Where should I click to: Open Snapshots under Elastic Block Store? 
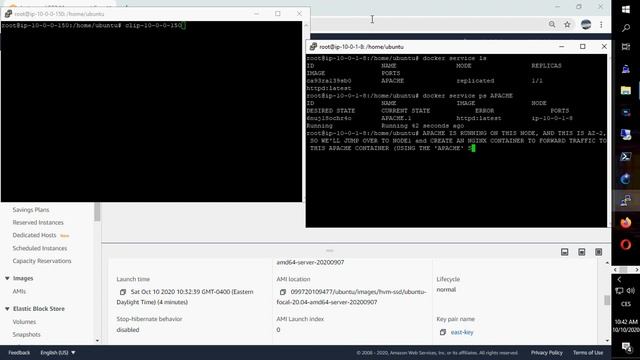pos(26,335)
